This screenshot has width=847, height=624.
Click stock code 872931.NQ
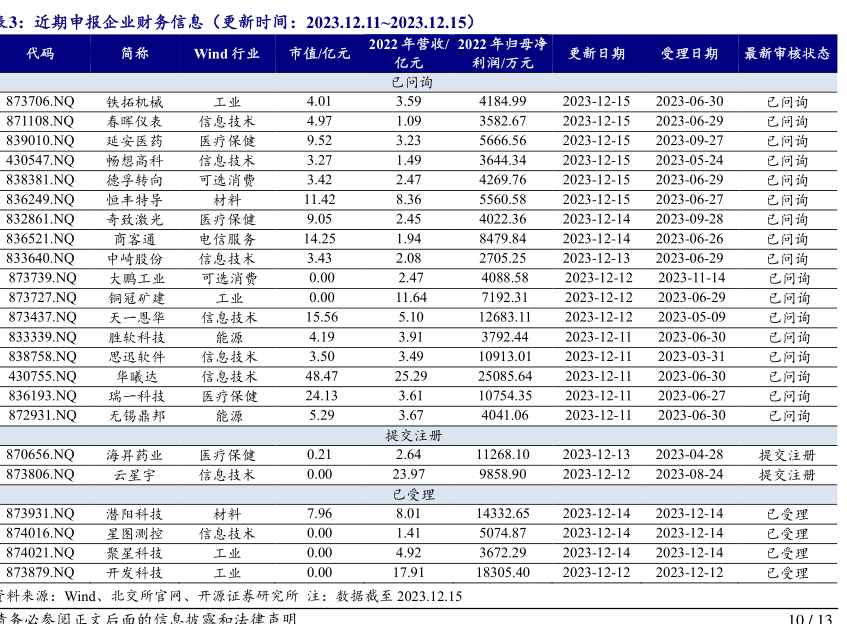[x=43, y=415]
